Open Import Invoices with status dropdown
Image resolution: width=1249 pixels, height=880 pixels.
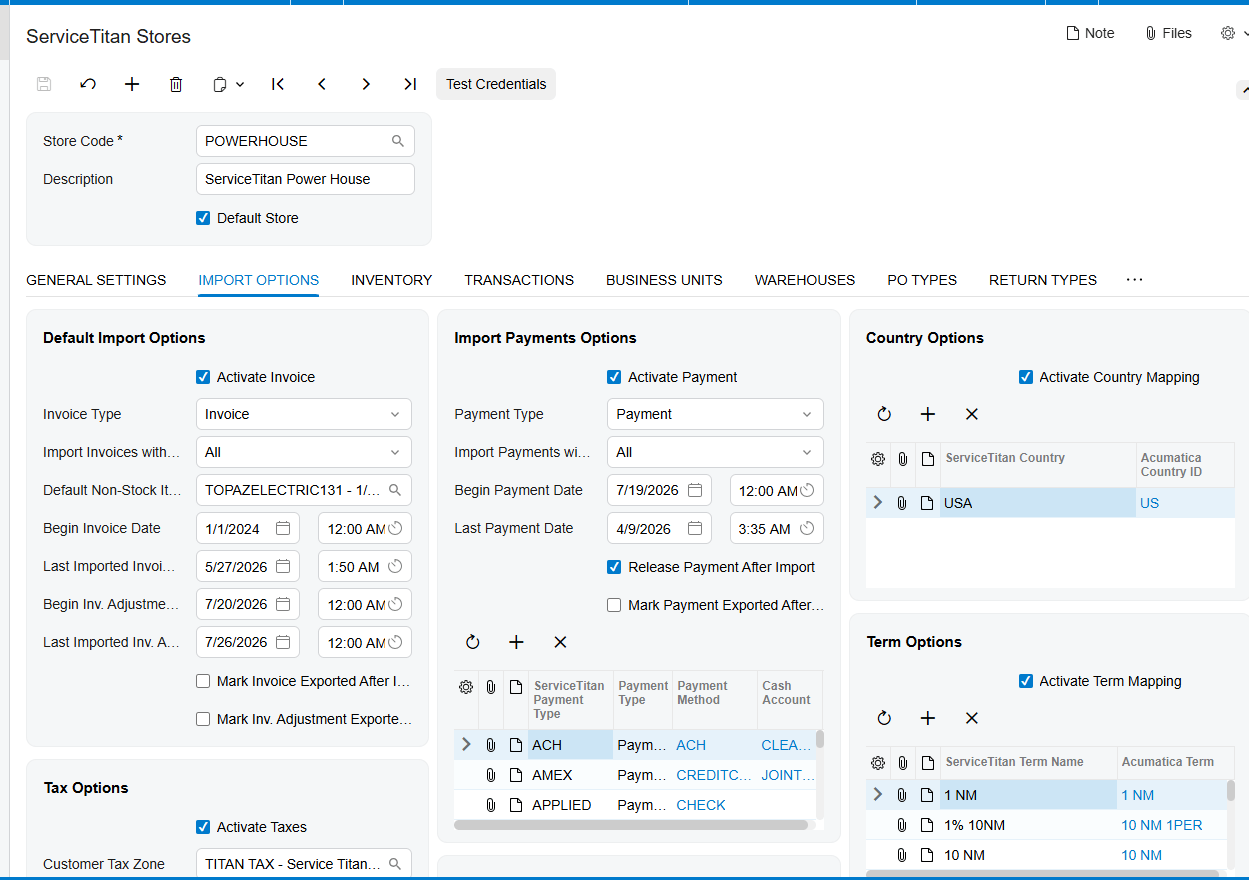pos(304,452)
